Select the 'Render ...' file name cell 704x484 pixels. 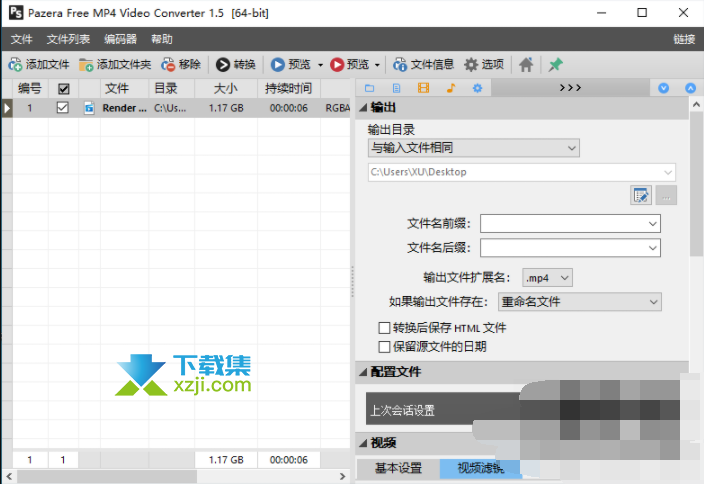tap(124, 108)
